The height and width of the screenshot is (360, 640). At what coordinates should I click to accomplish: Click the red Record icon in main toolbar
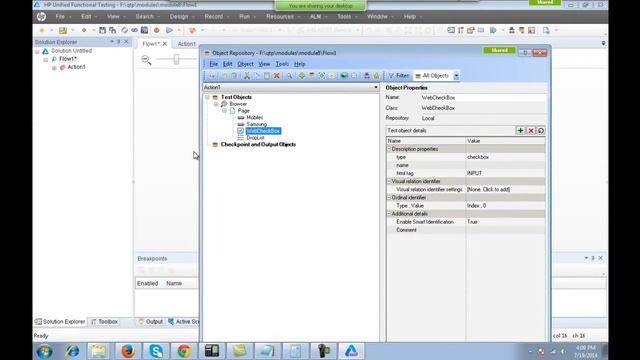coord(156,30)
